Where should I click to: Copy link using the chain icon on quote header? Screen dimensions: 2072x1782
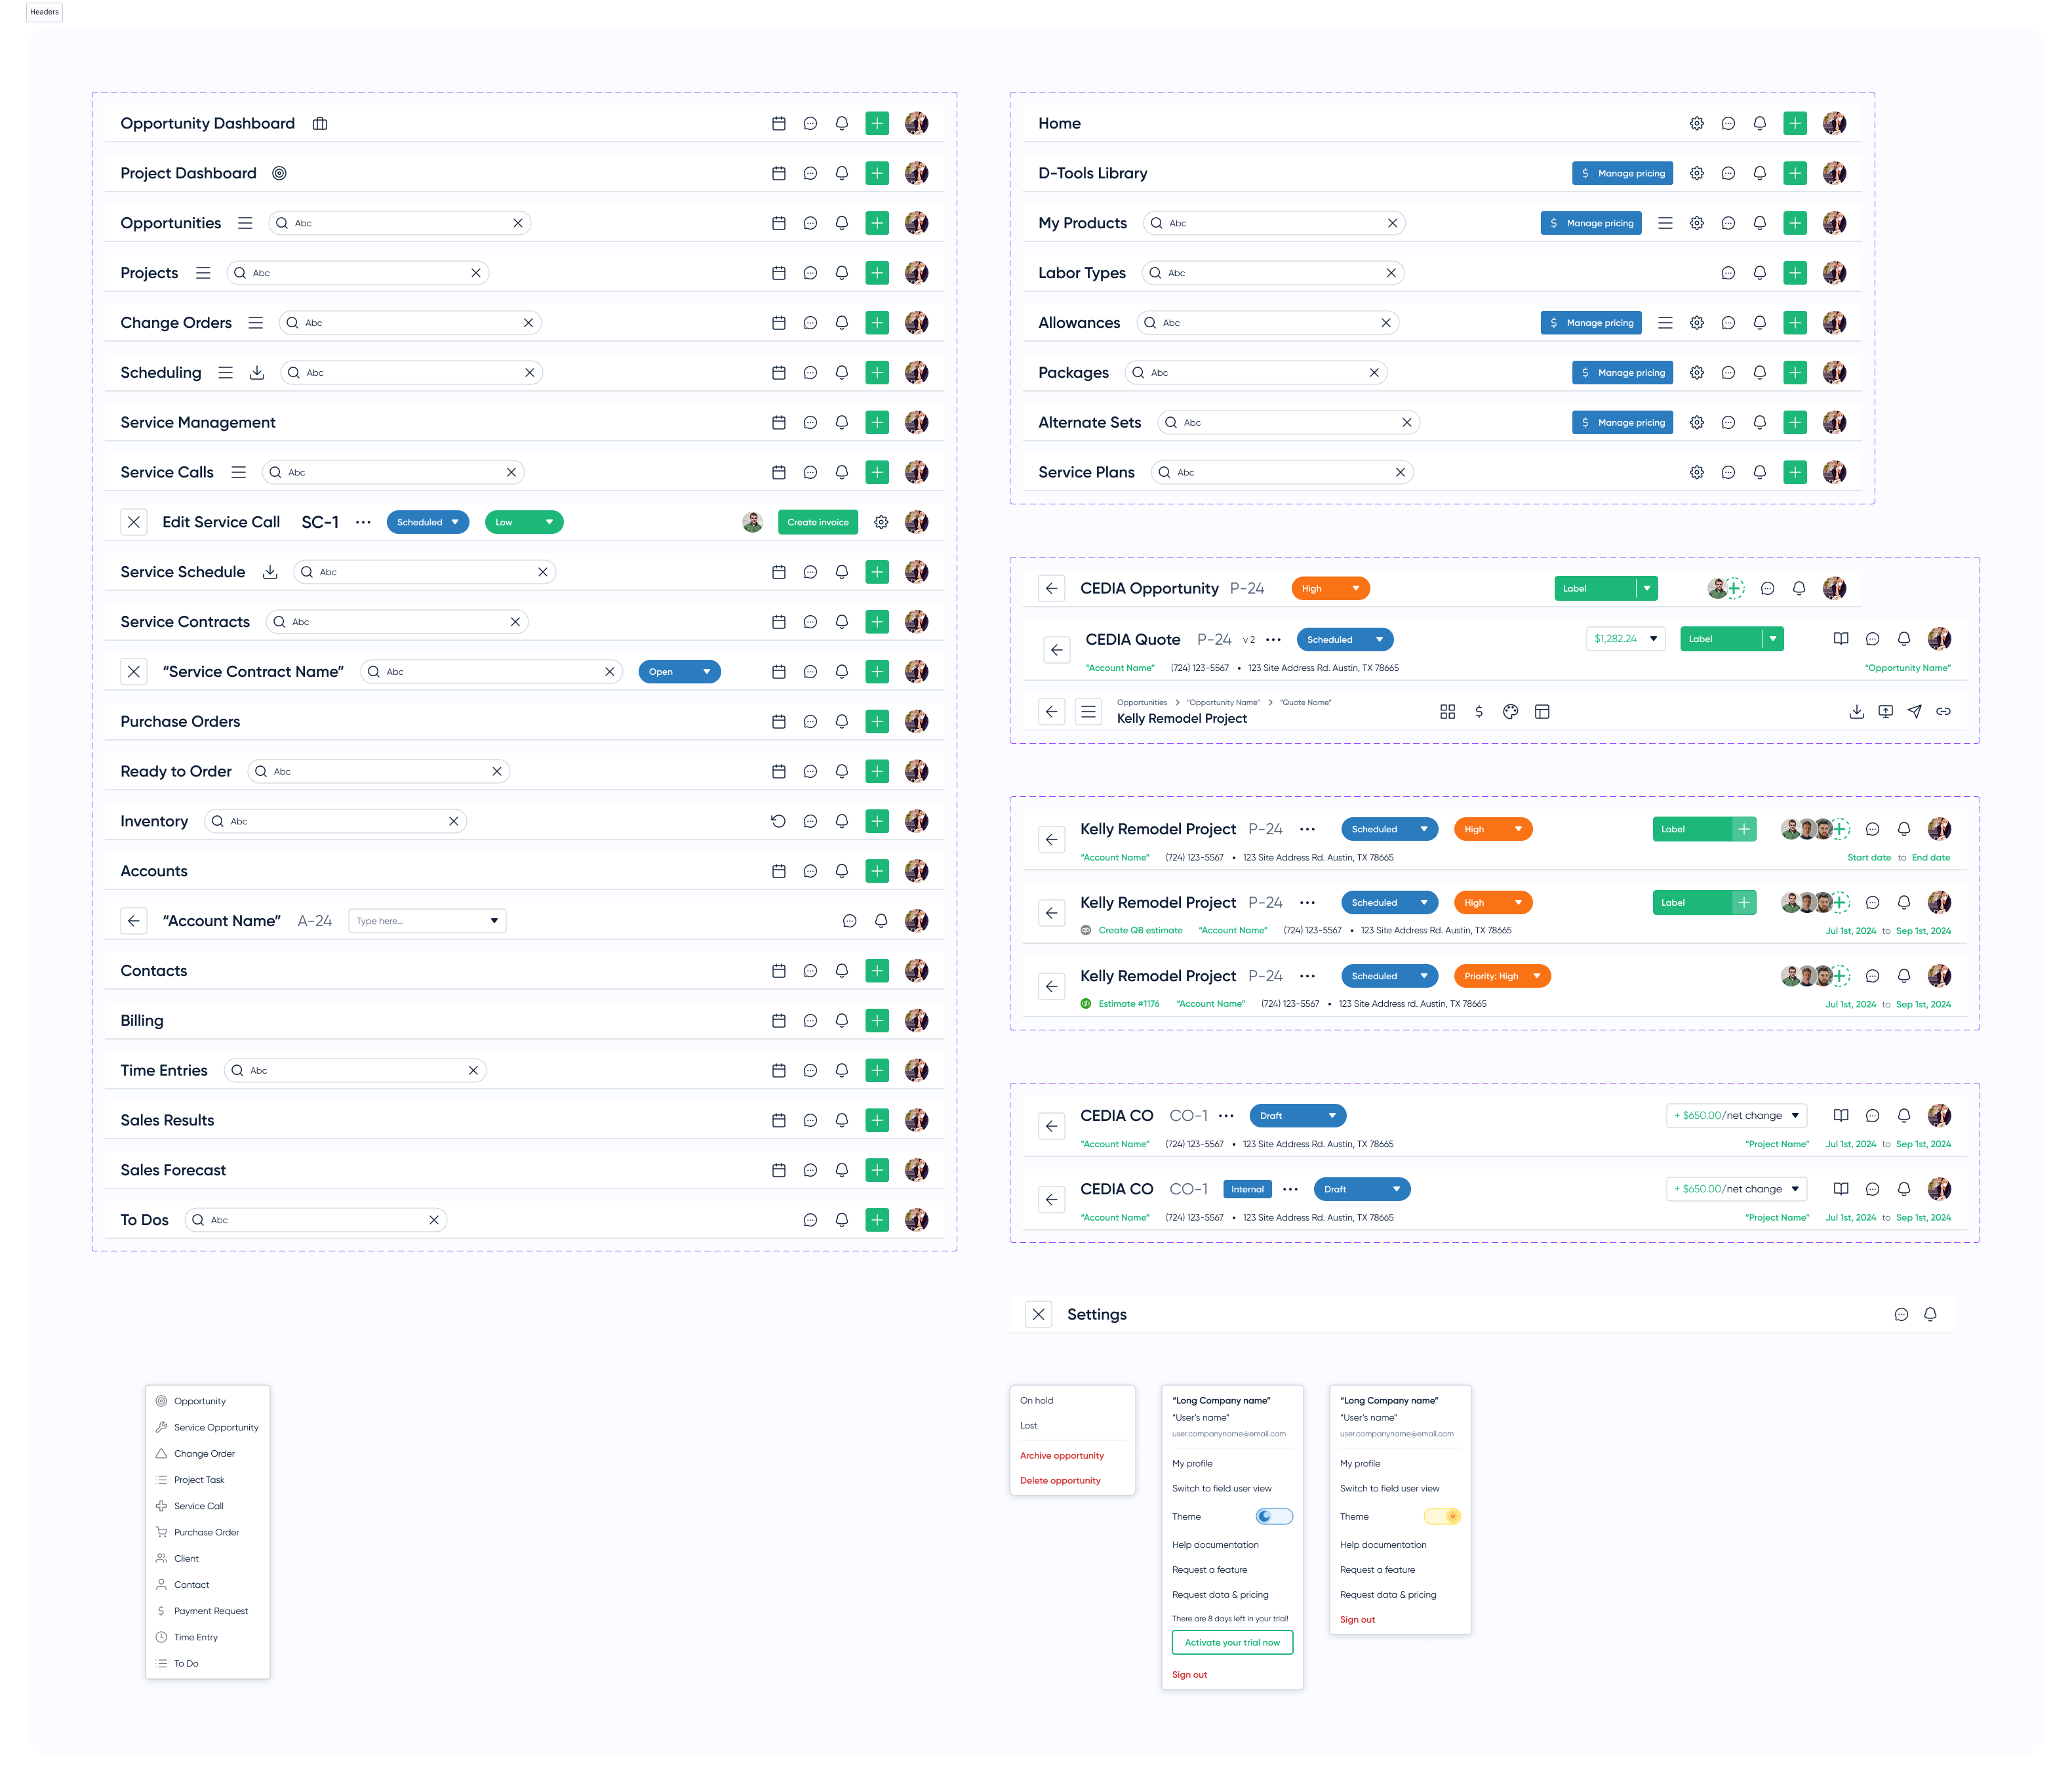1944,711
